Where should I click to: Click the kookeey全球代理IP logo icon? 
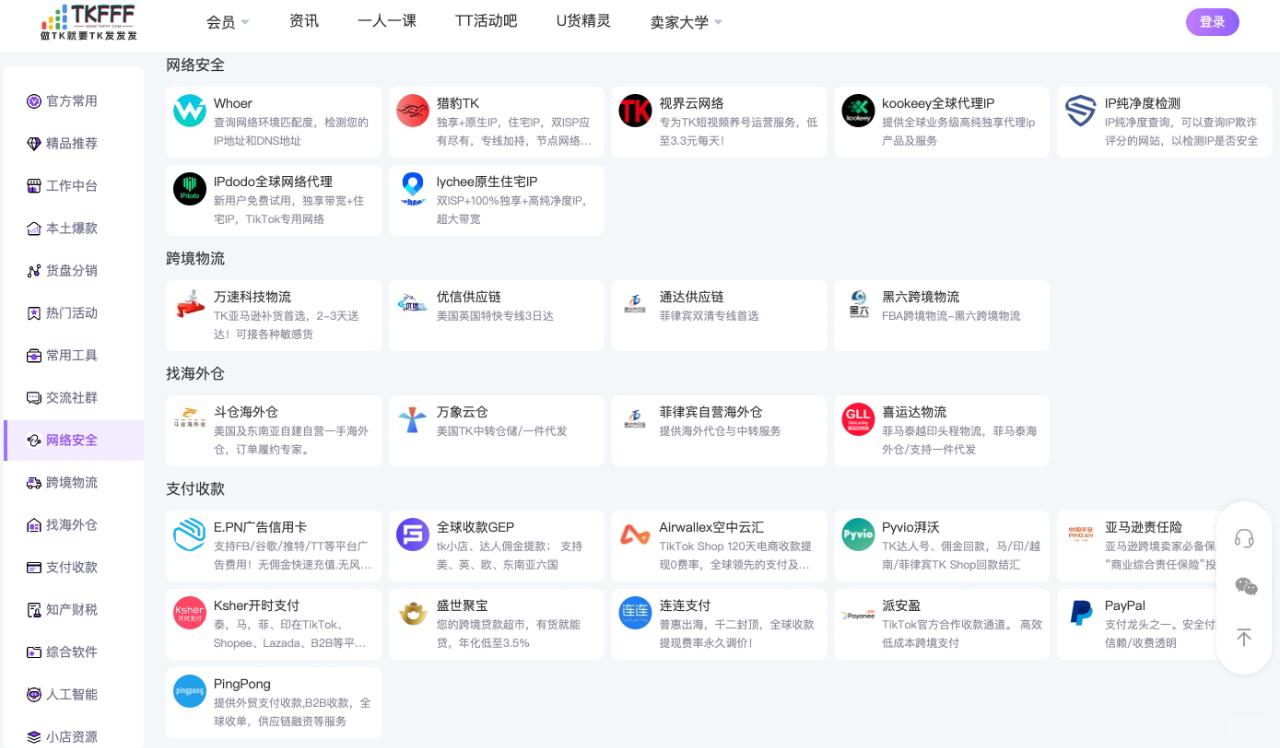(x=858, y=111)
